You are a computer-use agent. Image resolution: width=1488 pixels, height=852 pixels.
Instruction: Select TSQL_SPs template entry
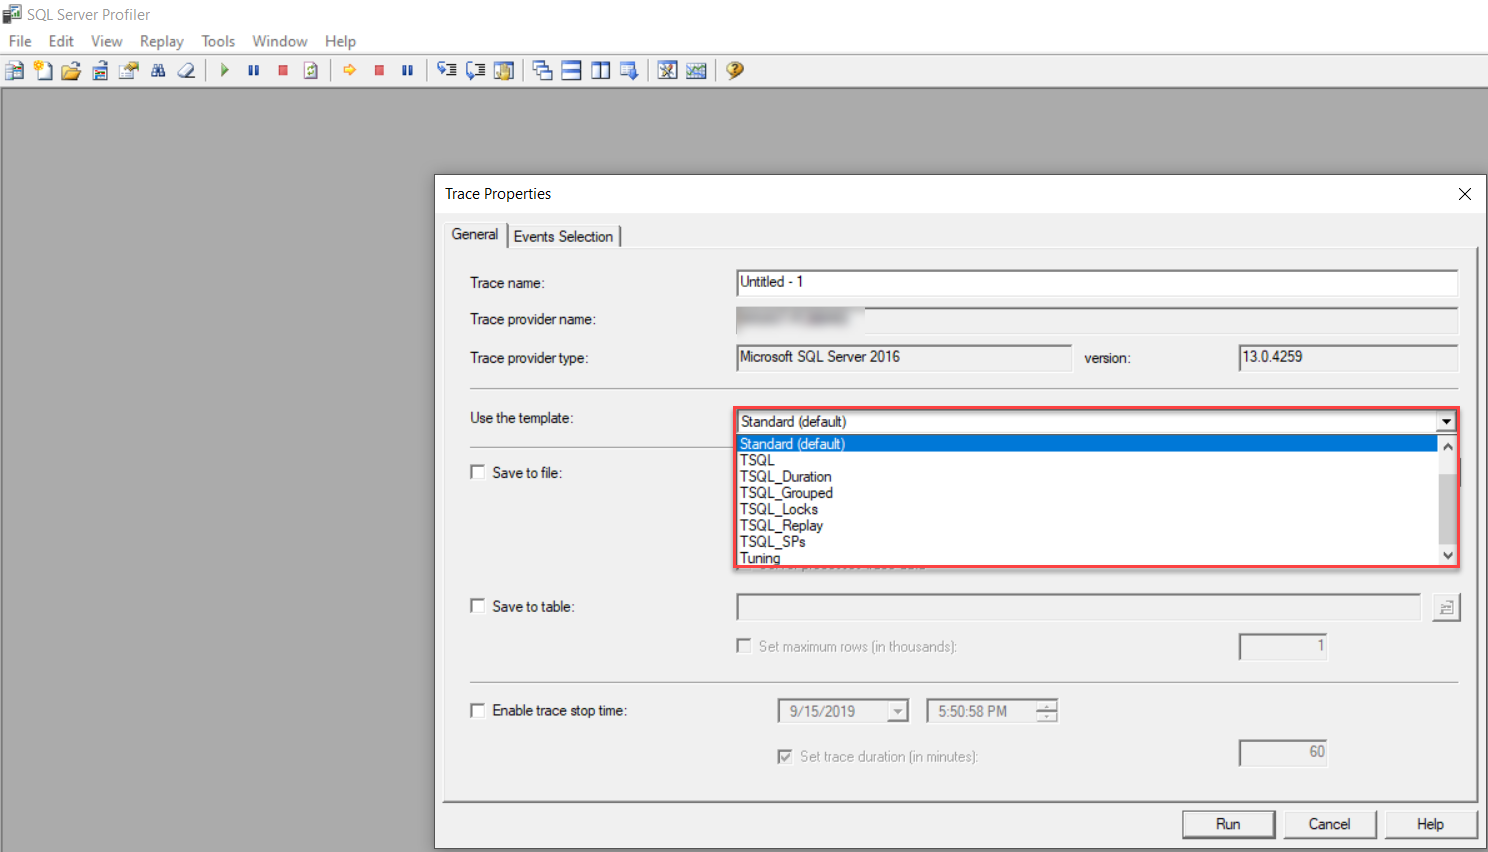coord(1087,542)
